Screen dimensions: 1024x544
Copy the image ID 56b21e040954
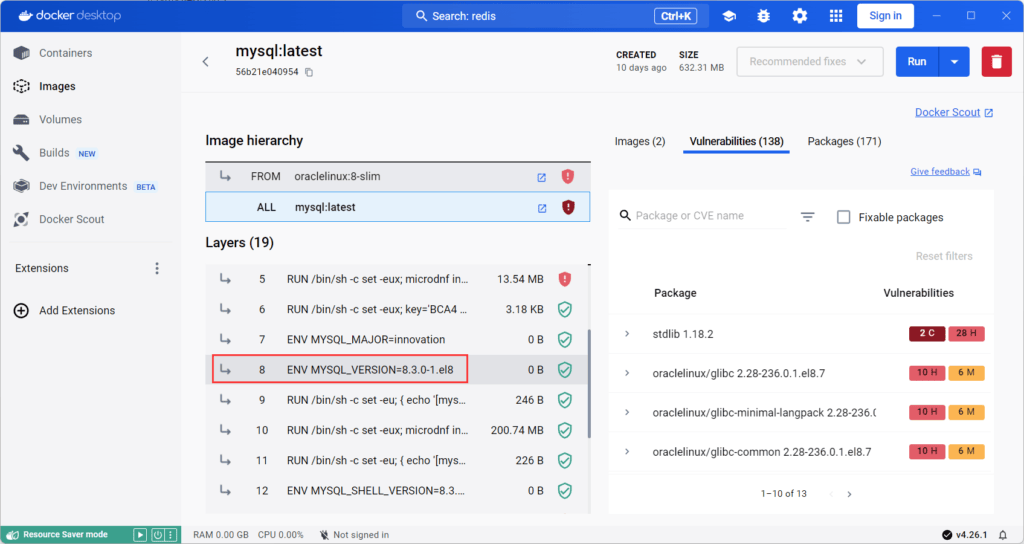309,73
